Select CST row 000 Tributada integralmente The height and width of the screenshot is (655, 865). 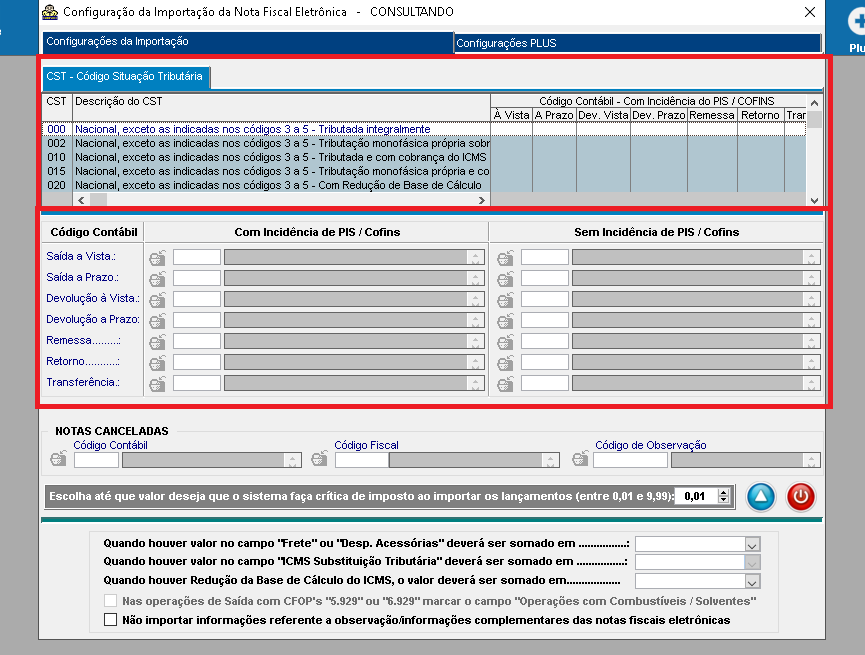pos(424,129)
